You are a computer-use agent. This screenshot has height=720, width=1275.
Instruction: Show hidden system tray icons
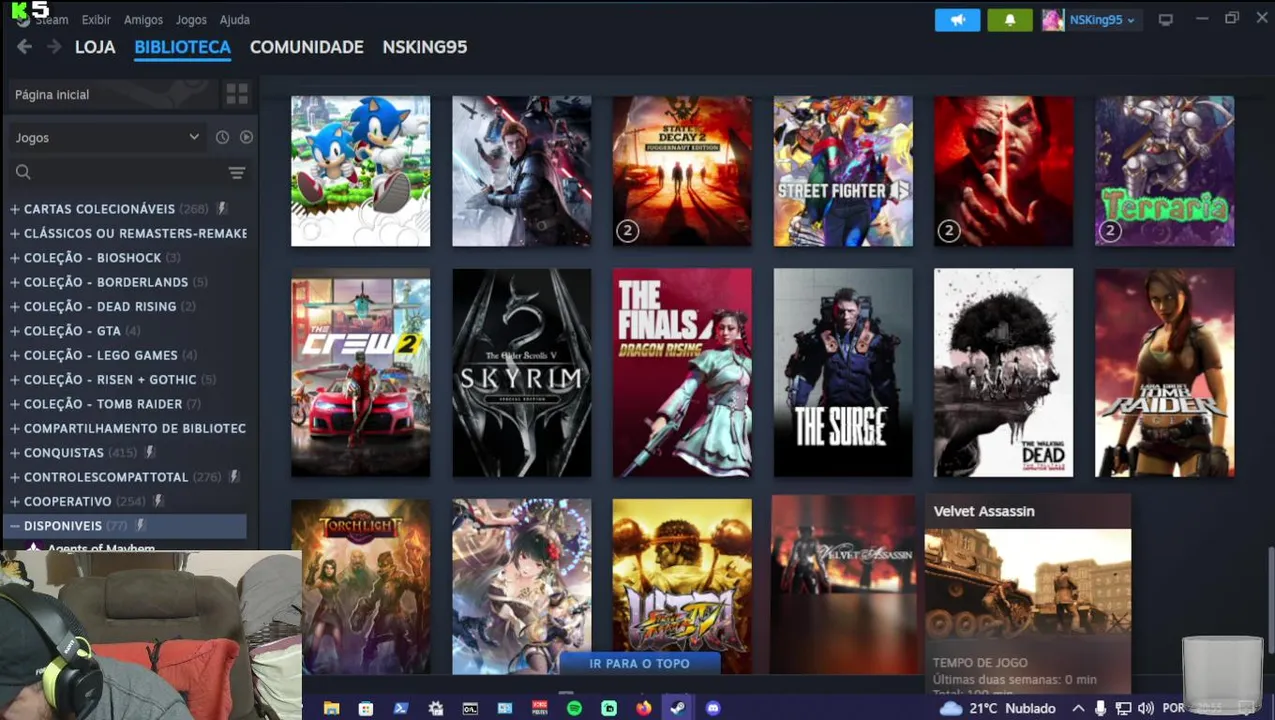tap(1078, 708)
